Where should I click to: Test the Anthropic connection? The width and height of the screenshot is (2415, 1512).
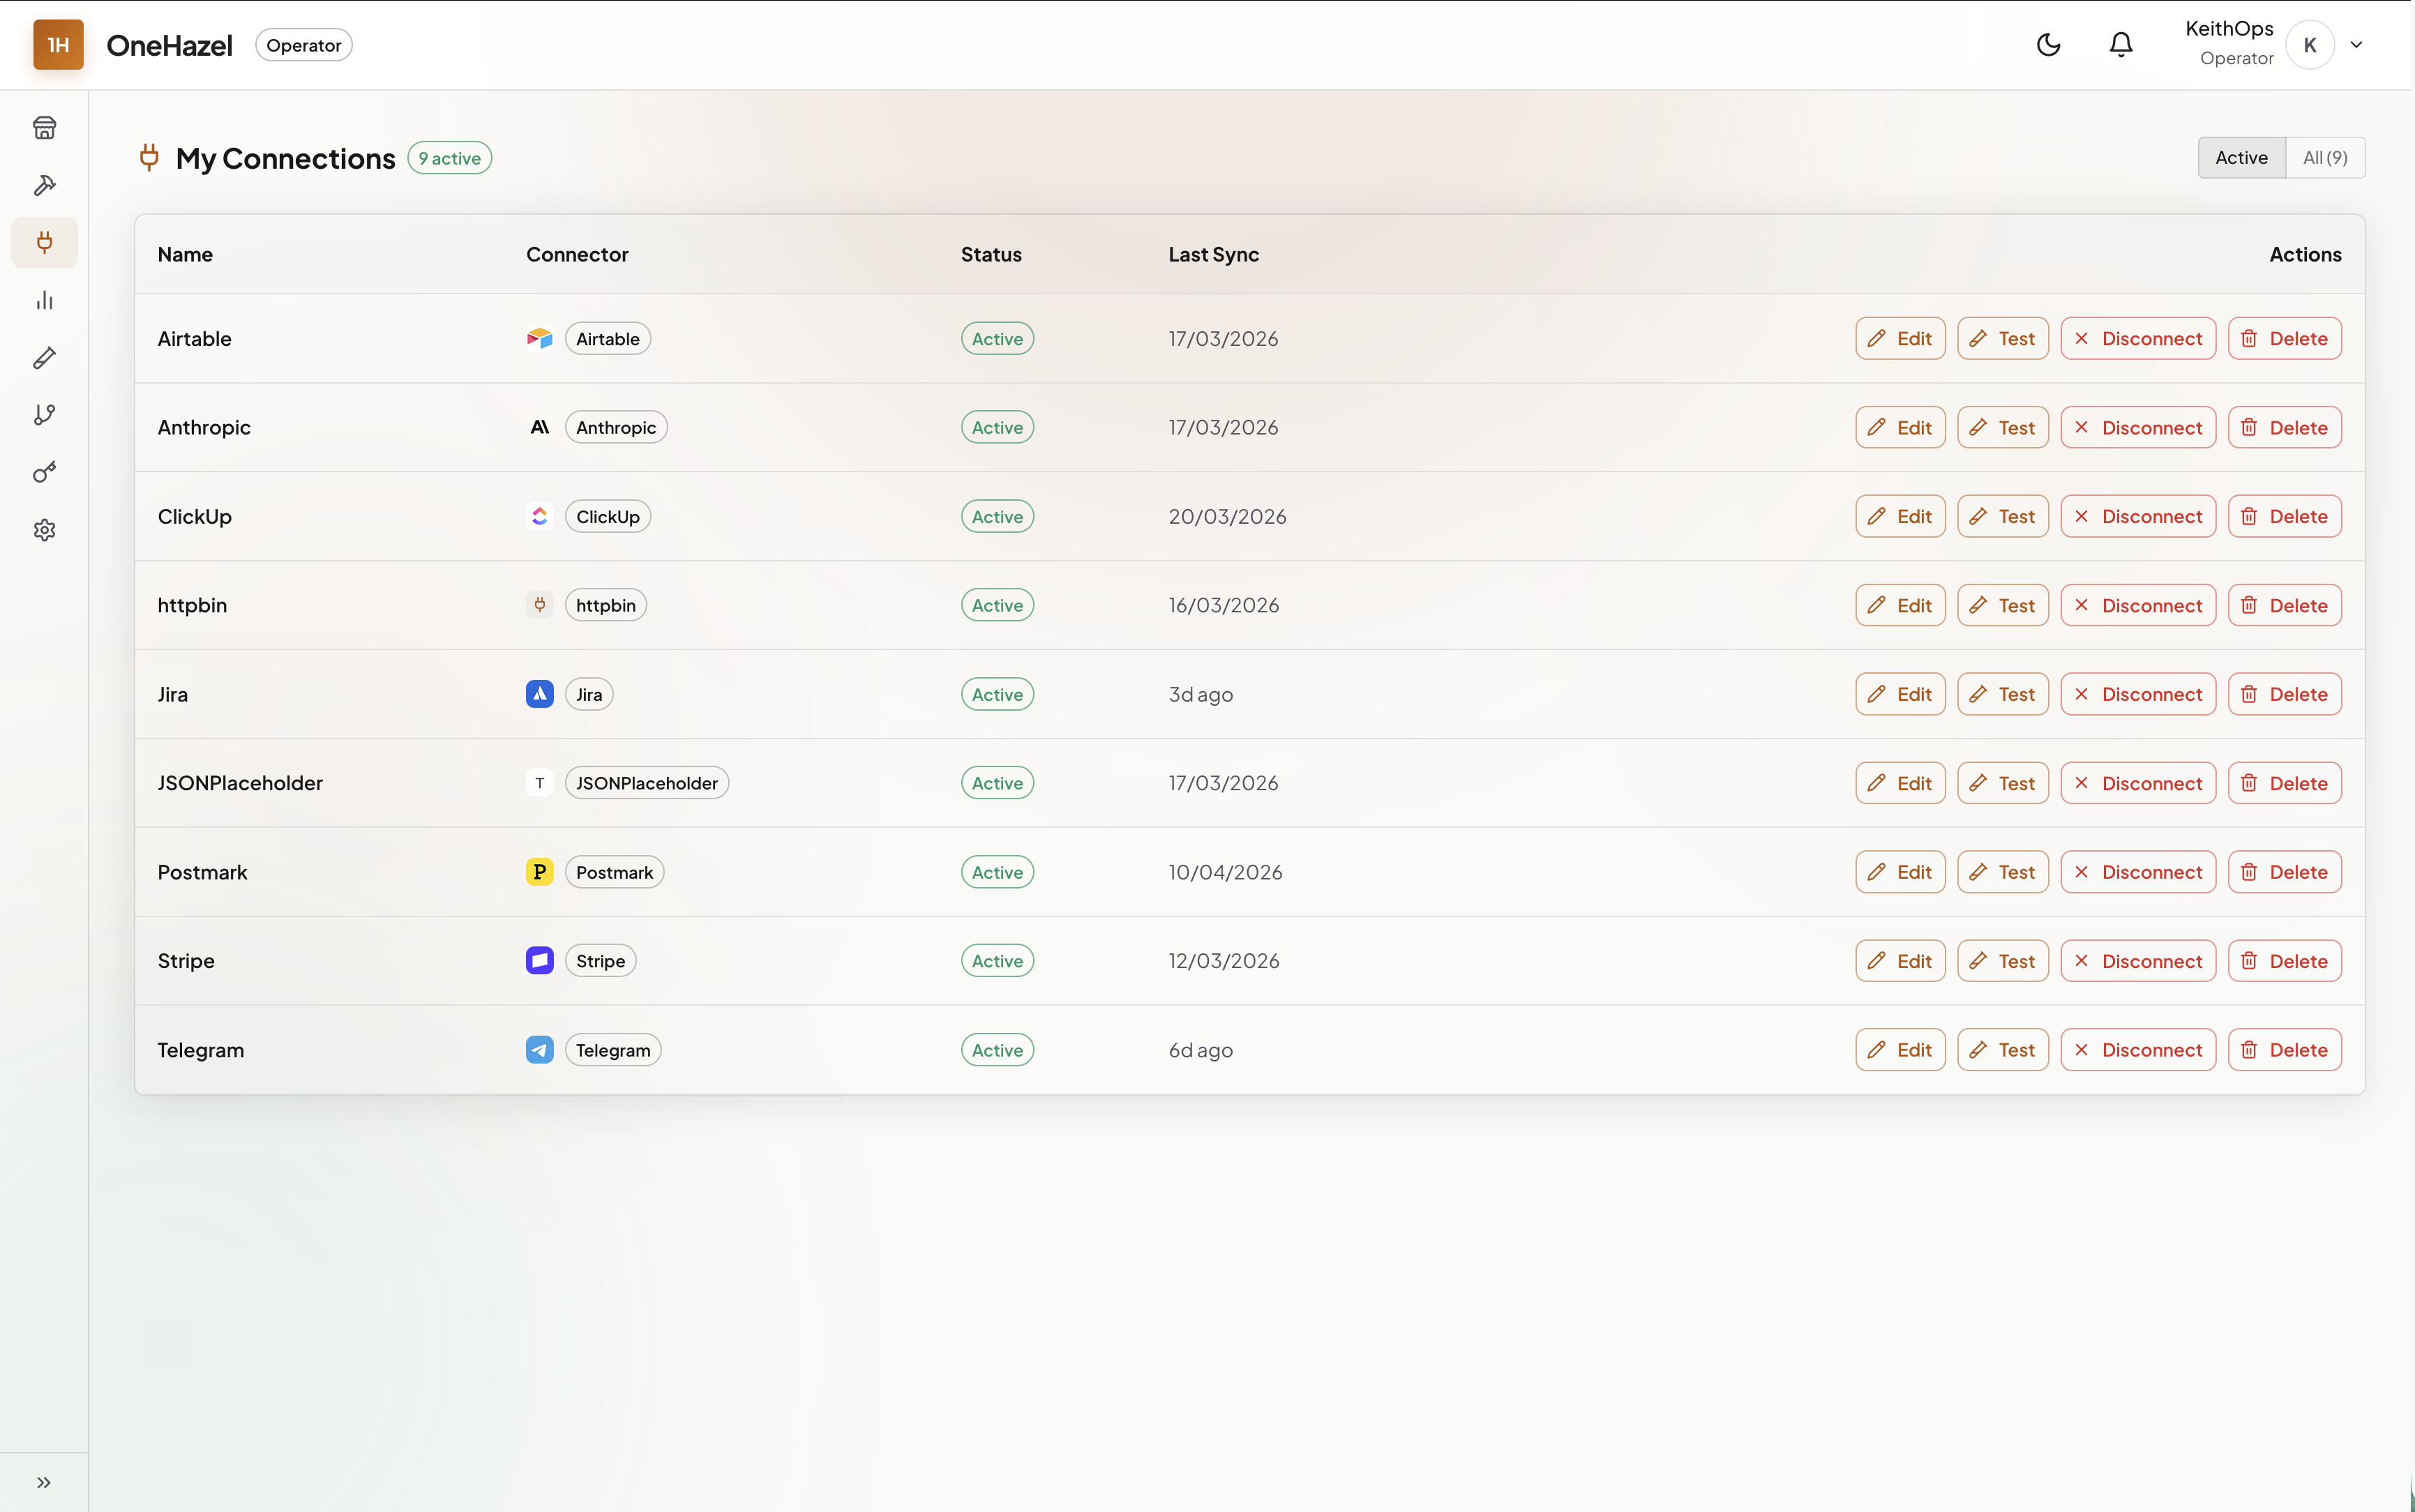pos(2002,427)
